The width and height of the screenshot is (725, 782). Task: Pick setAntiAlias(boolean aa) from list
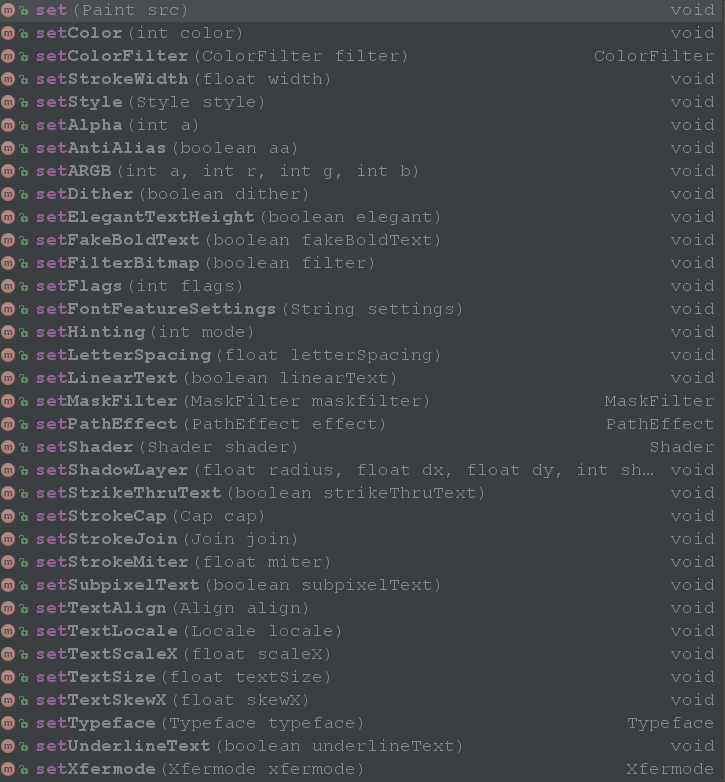click(x=362, y=148)
